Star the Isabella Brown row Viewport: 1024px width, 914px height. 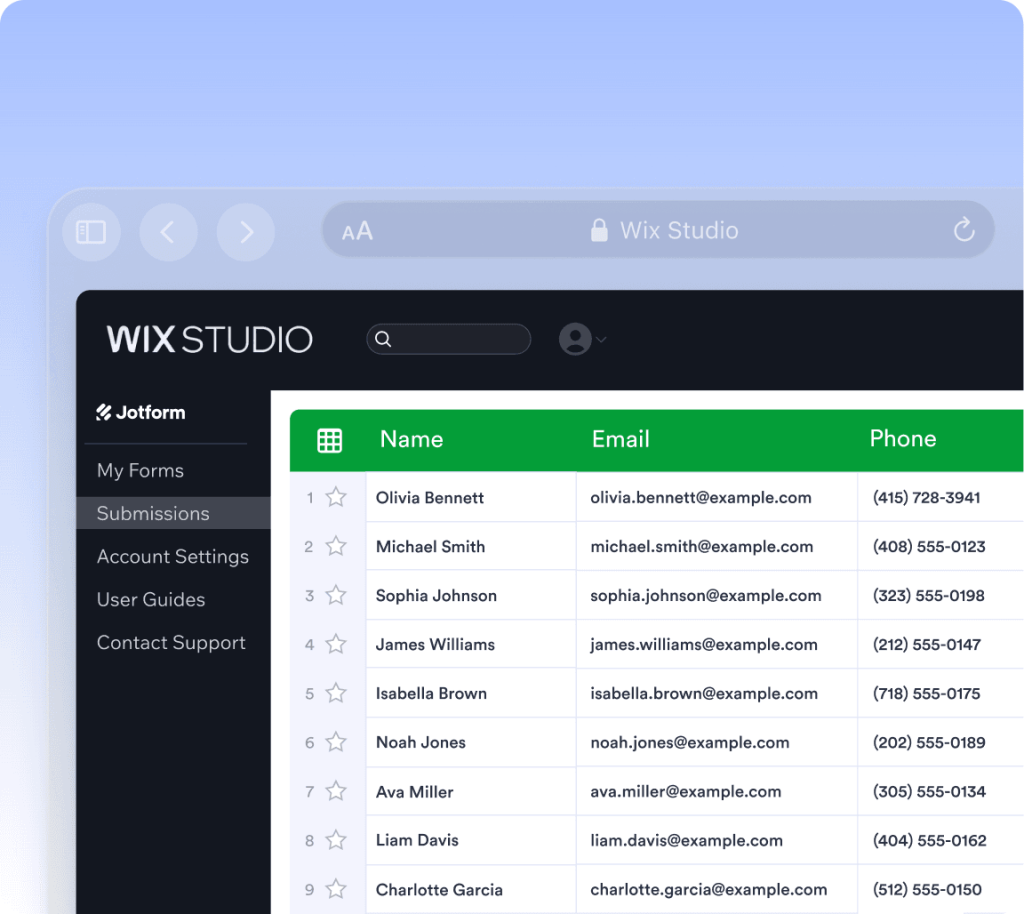point(336,693)
